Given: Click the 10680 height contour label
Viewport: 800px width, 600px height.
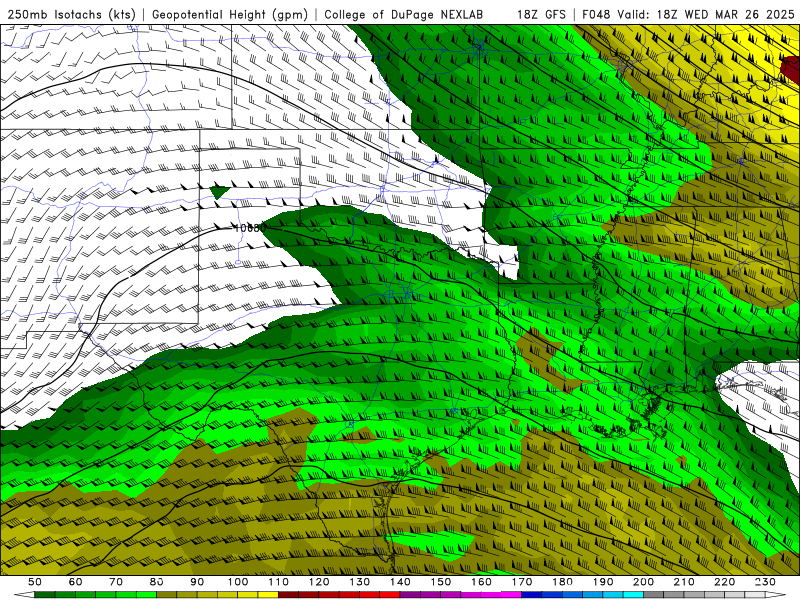Looking at the screenshot, I should [250, 228].
